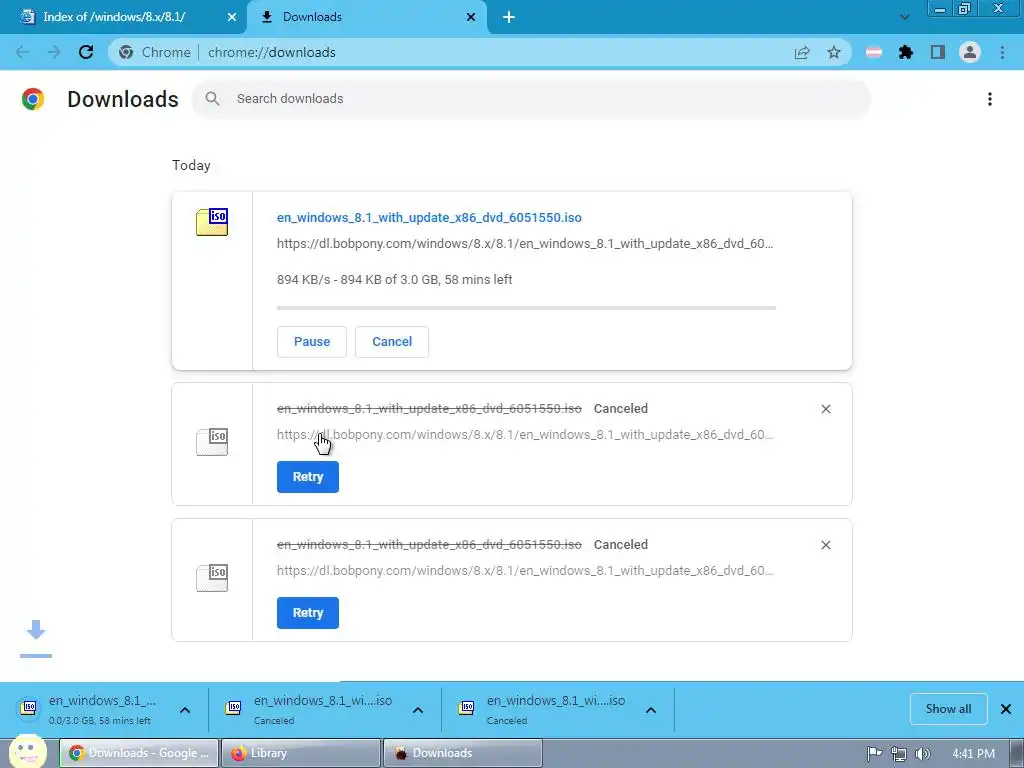This screenshot has width=1024, height=768.
Task: Open the start menu smiley button
Action: pos(27,751)
